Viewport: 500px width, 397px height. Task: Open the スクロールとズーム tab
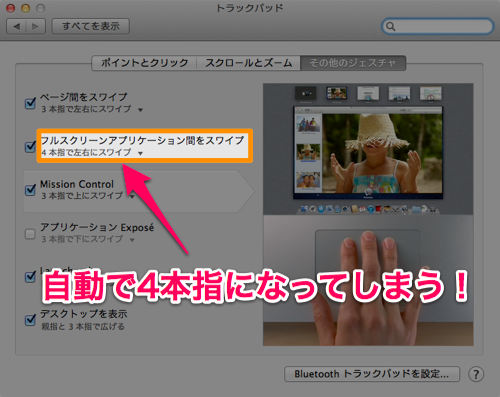tap(249, 63)
